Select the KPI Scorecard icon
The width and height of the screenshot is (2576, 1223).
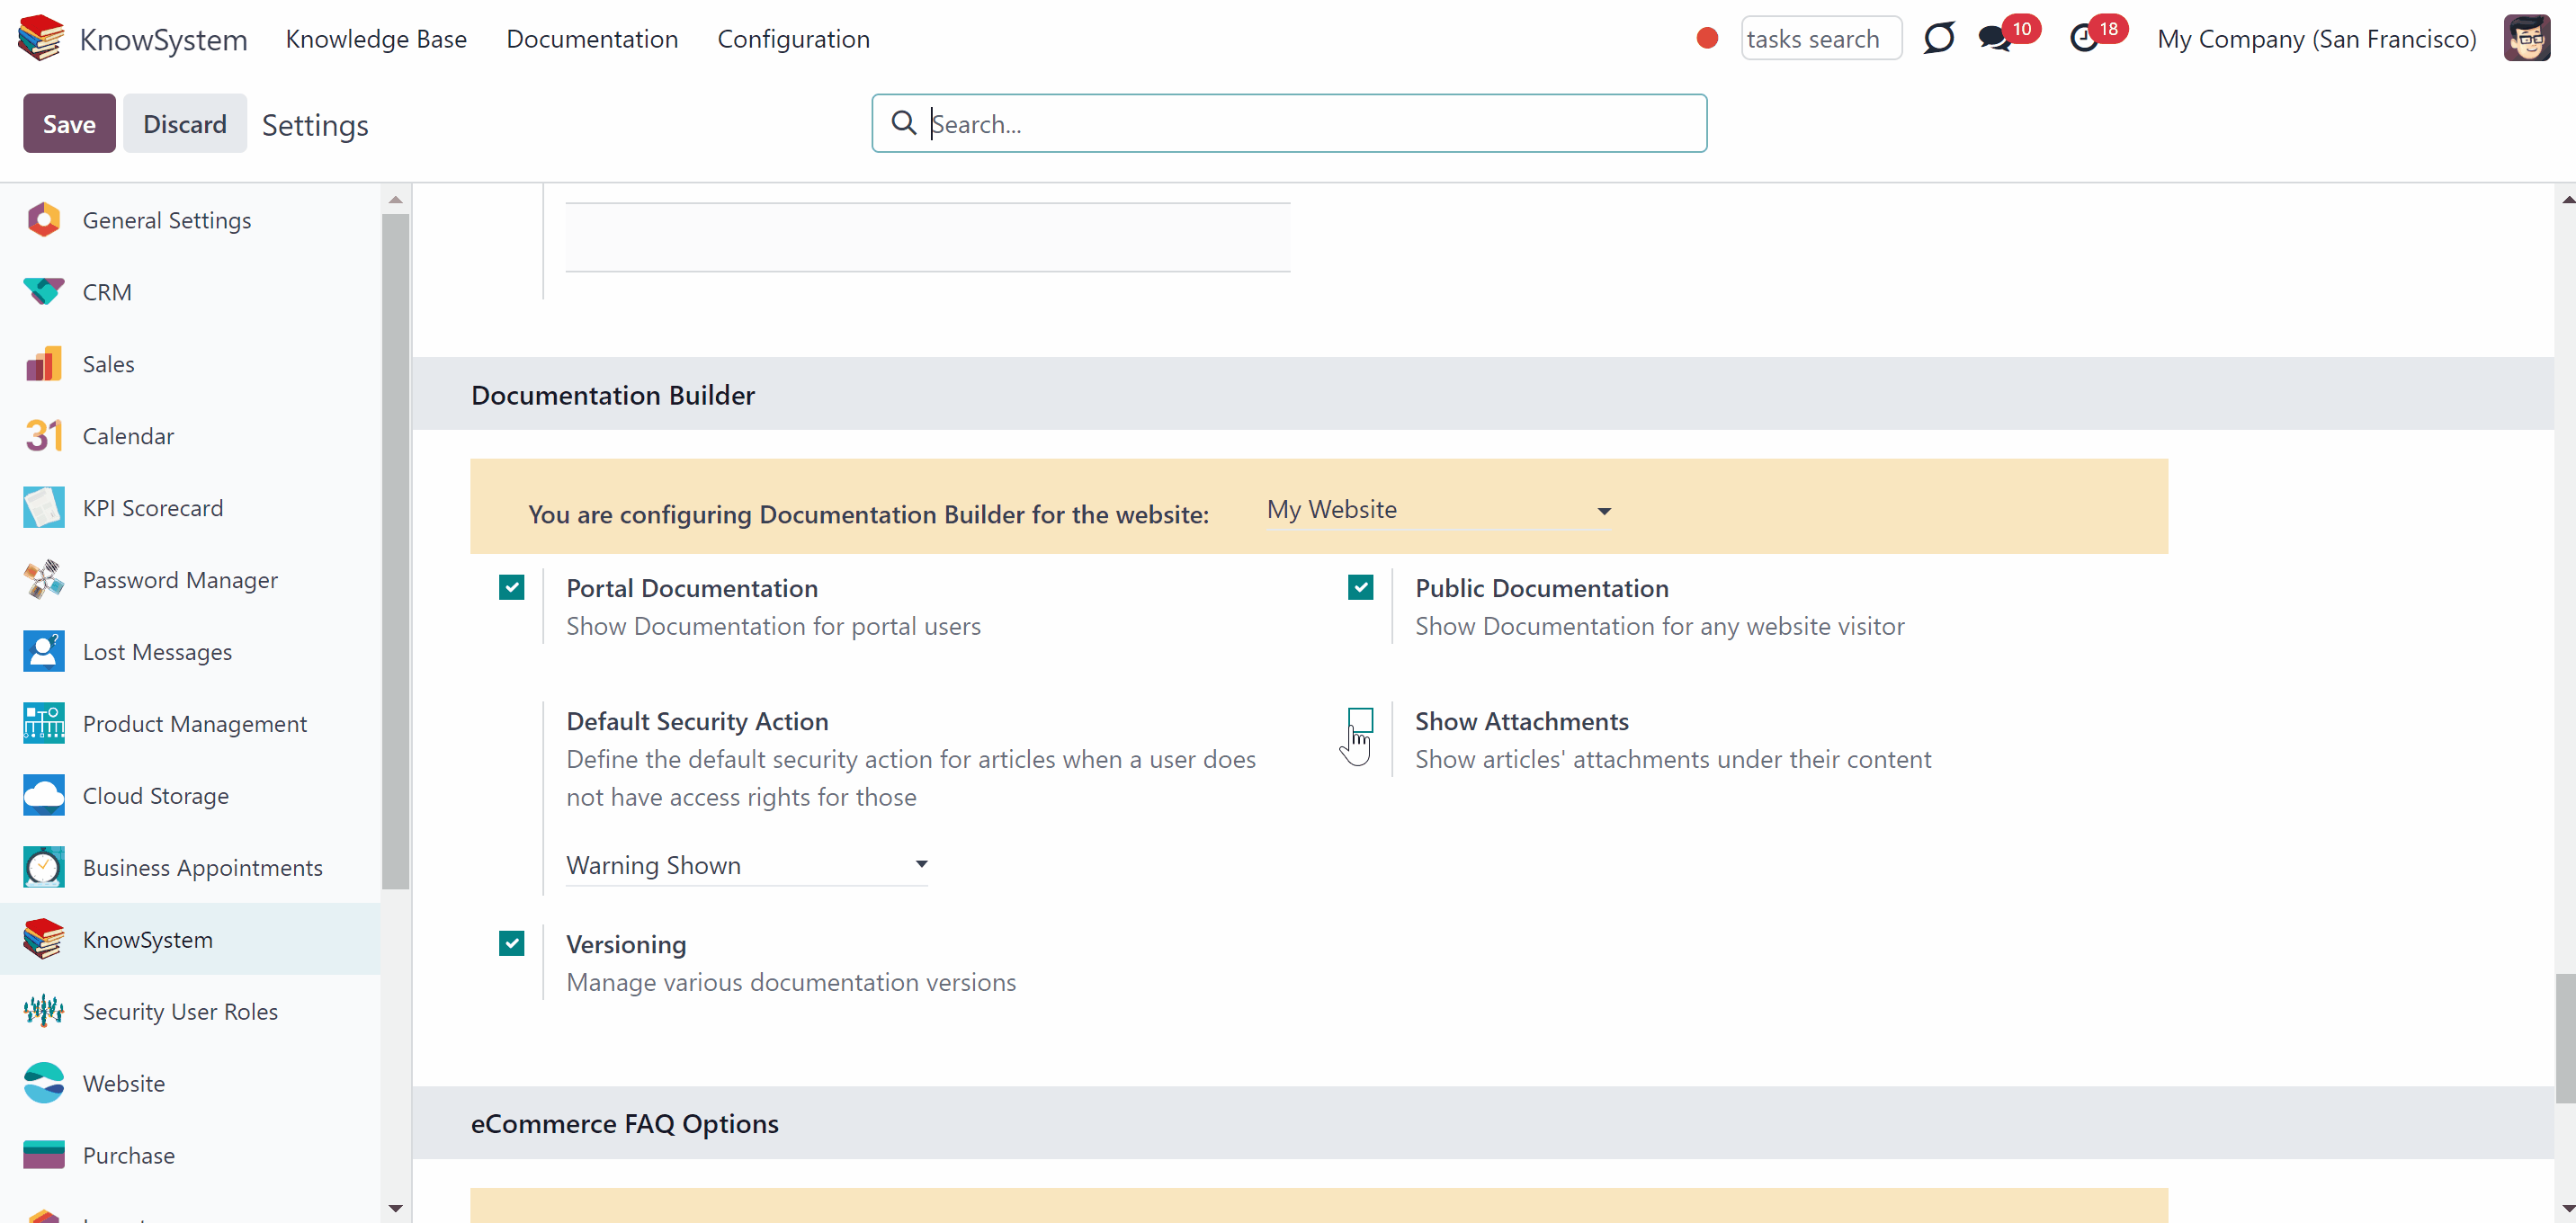coord(44,508)
